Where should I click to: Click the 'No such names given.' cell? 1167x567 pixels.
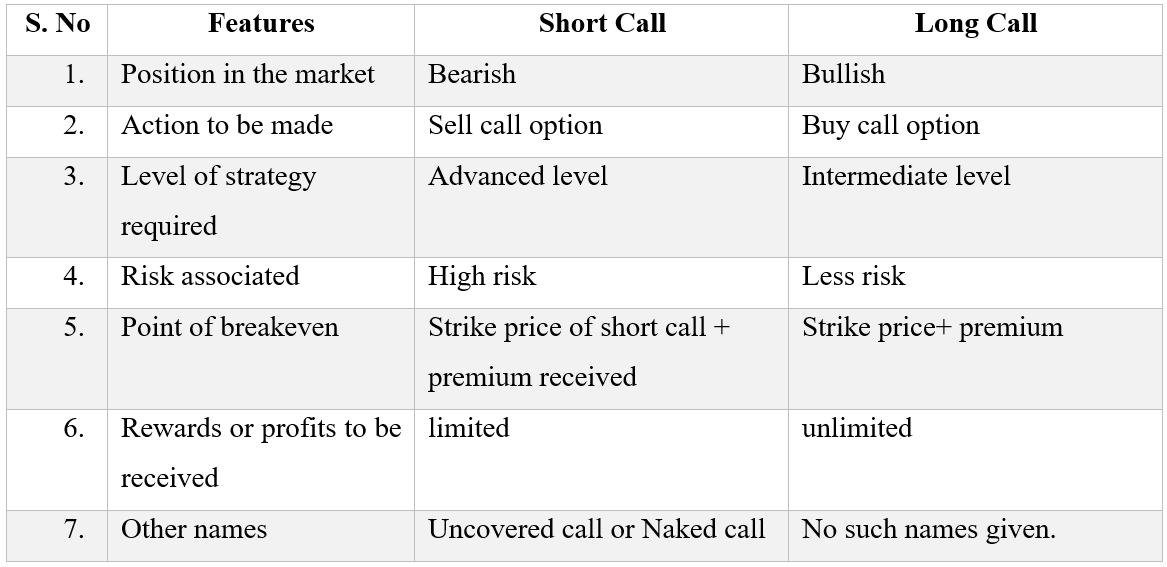(929, 530)
